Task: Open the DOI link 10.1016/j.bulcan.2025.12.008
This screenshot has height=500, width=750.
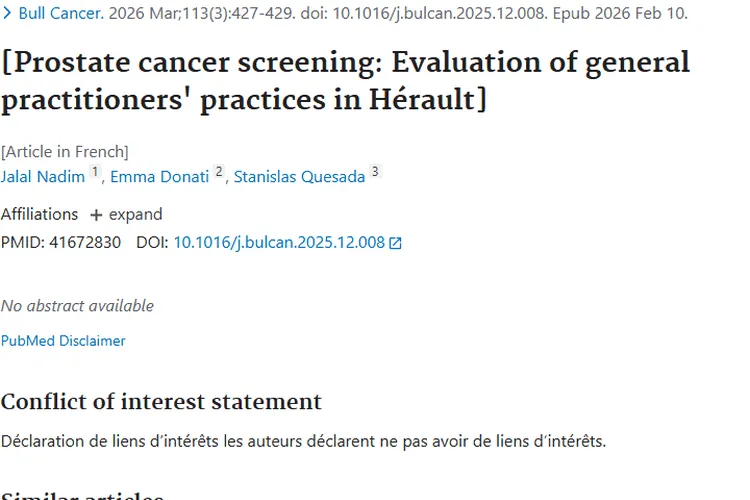Action: point(279,242)
